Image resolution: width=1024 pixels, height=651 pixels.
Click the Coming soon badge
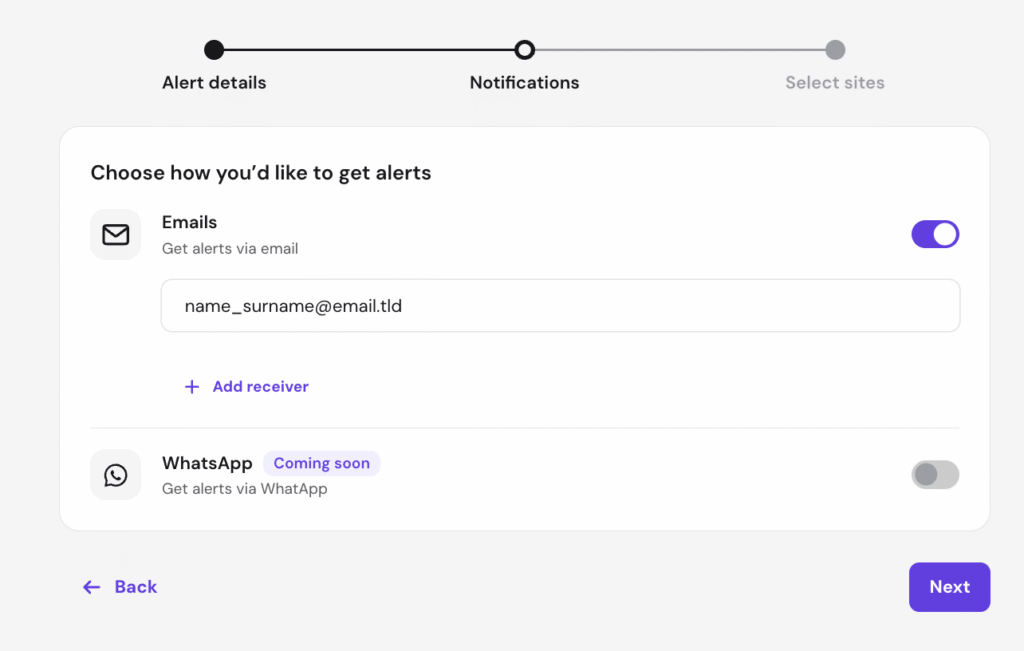321,464
